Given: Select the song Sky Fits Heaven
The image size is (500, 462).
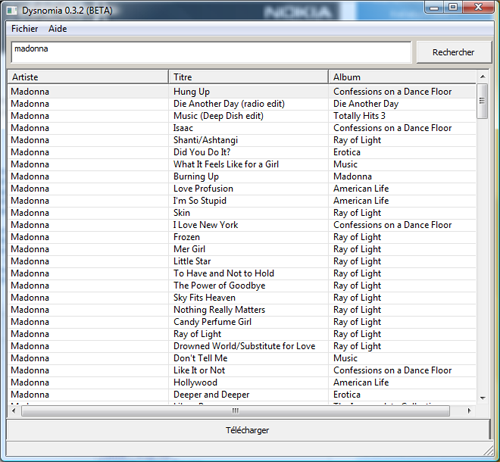Looking at the screenshot, I should [x=204, y=298].
